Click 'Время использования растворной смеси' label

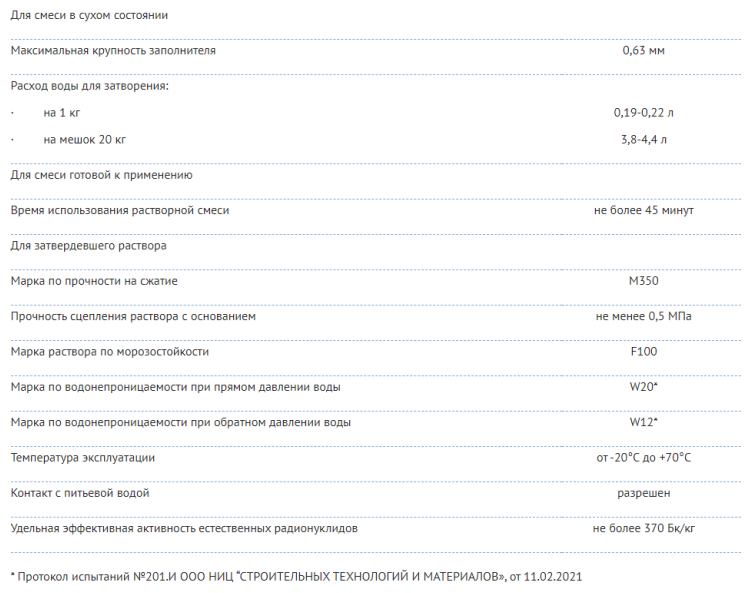click(x=120, y=210)
